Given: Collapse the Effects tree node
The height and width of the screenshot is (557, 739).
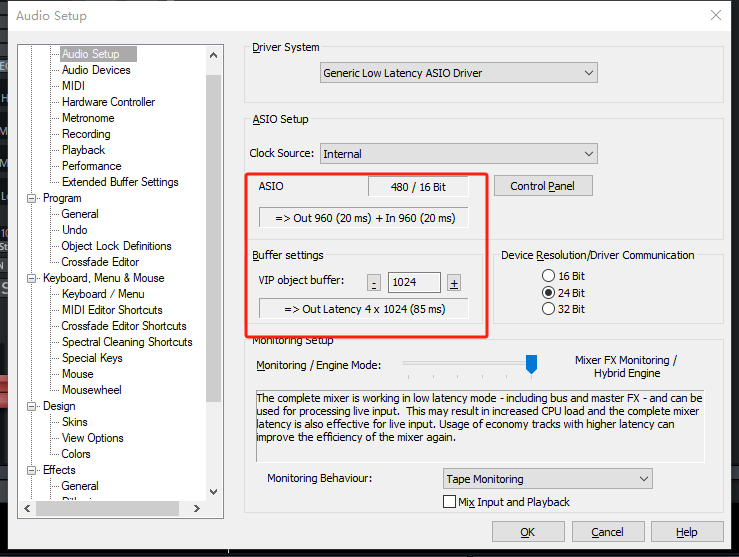Looking at the screenshot, I should (x=31, y=470).
